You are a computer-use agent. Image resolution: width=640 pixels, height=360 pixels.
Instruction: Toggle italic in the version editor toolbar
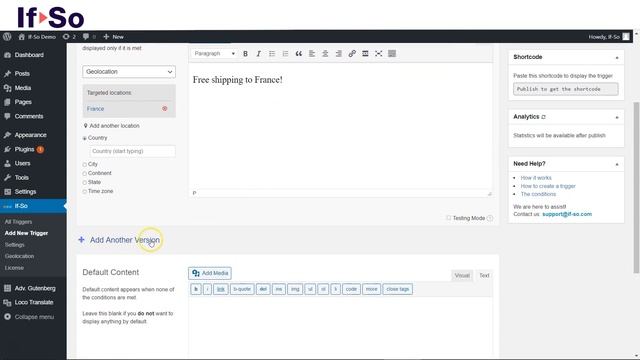(x=258, y=53)
